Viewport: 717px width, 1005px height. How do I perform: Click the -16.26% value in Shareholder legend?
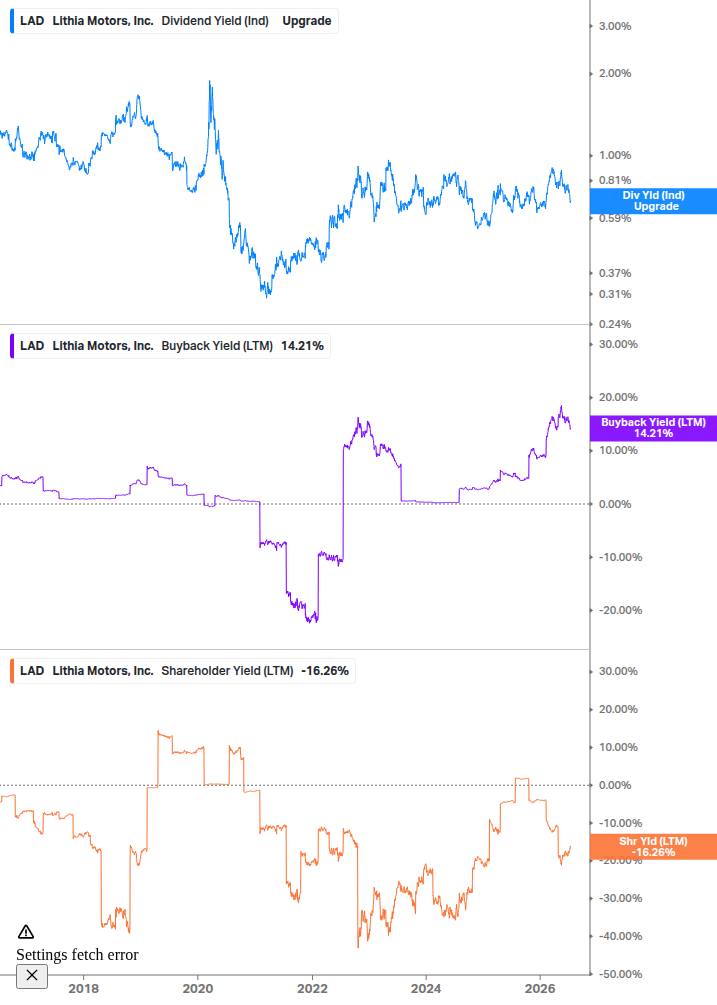(325, 671)
